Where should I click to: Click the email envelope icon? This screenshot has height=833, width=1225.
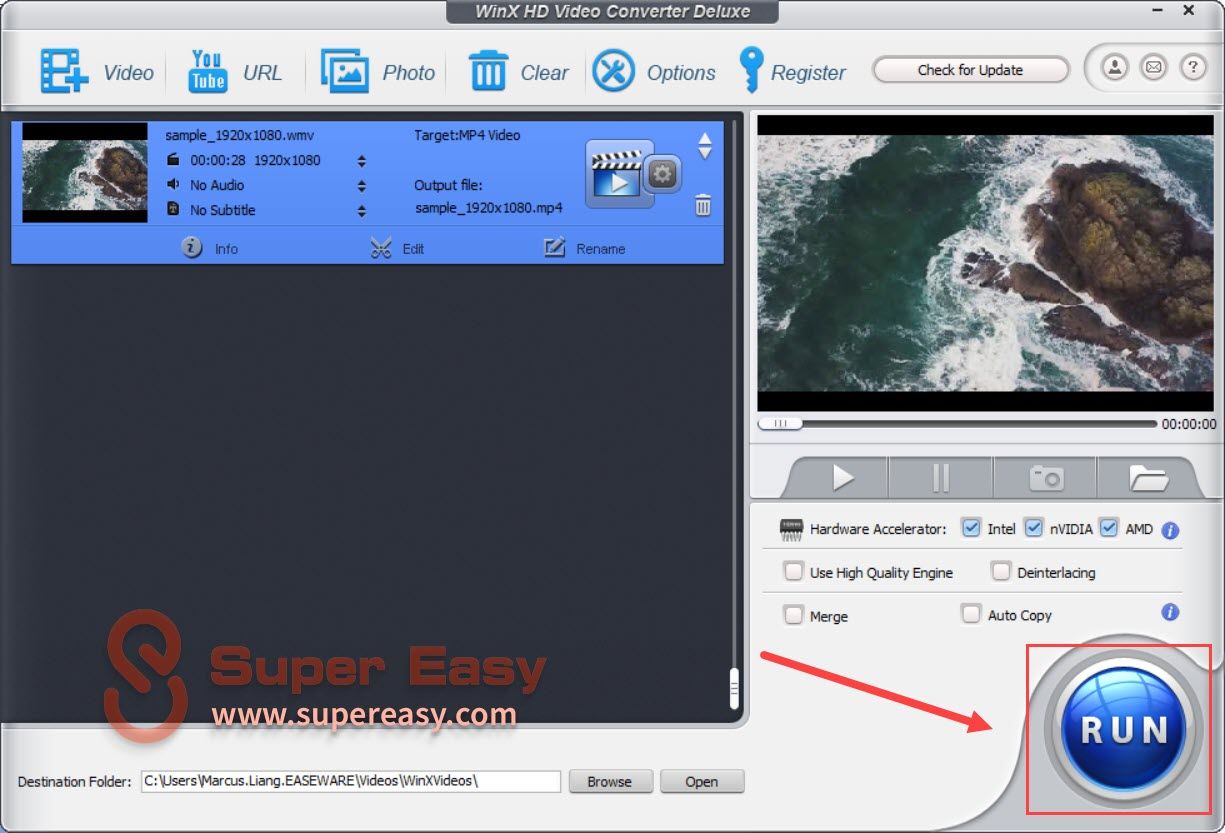pyautogui.click(x=1154, y=68)
